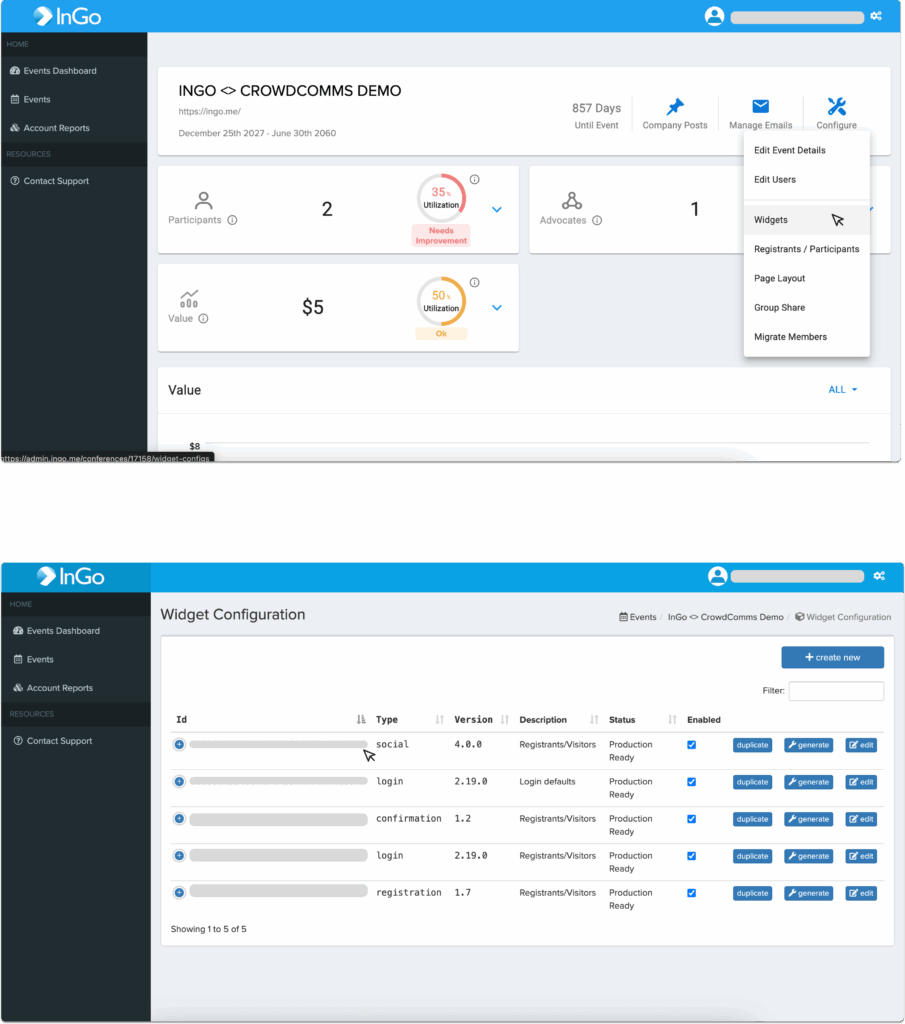
Task: Click the Company Posts pin icon
Action: click(675, 107)
